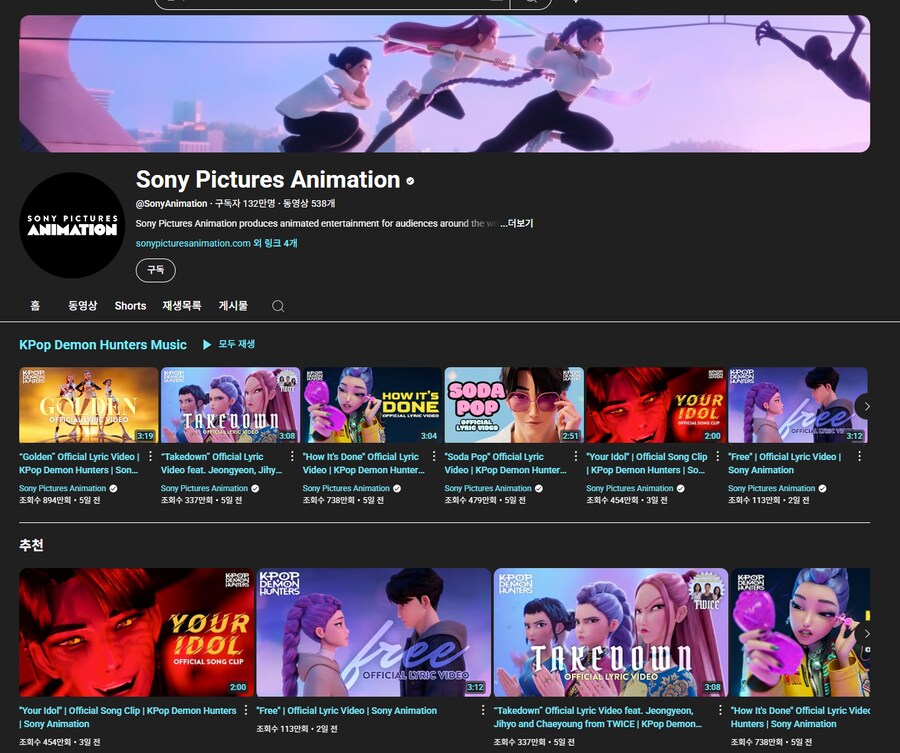900x753 pixels.
Task: Click @SonyAnimation handle text
Action: tap(171, 204)
